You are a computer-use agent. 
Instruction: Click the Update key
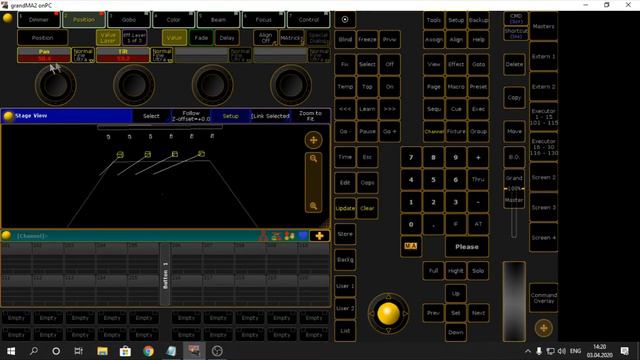click(345, 208)
